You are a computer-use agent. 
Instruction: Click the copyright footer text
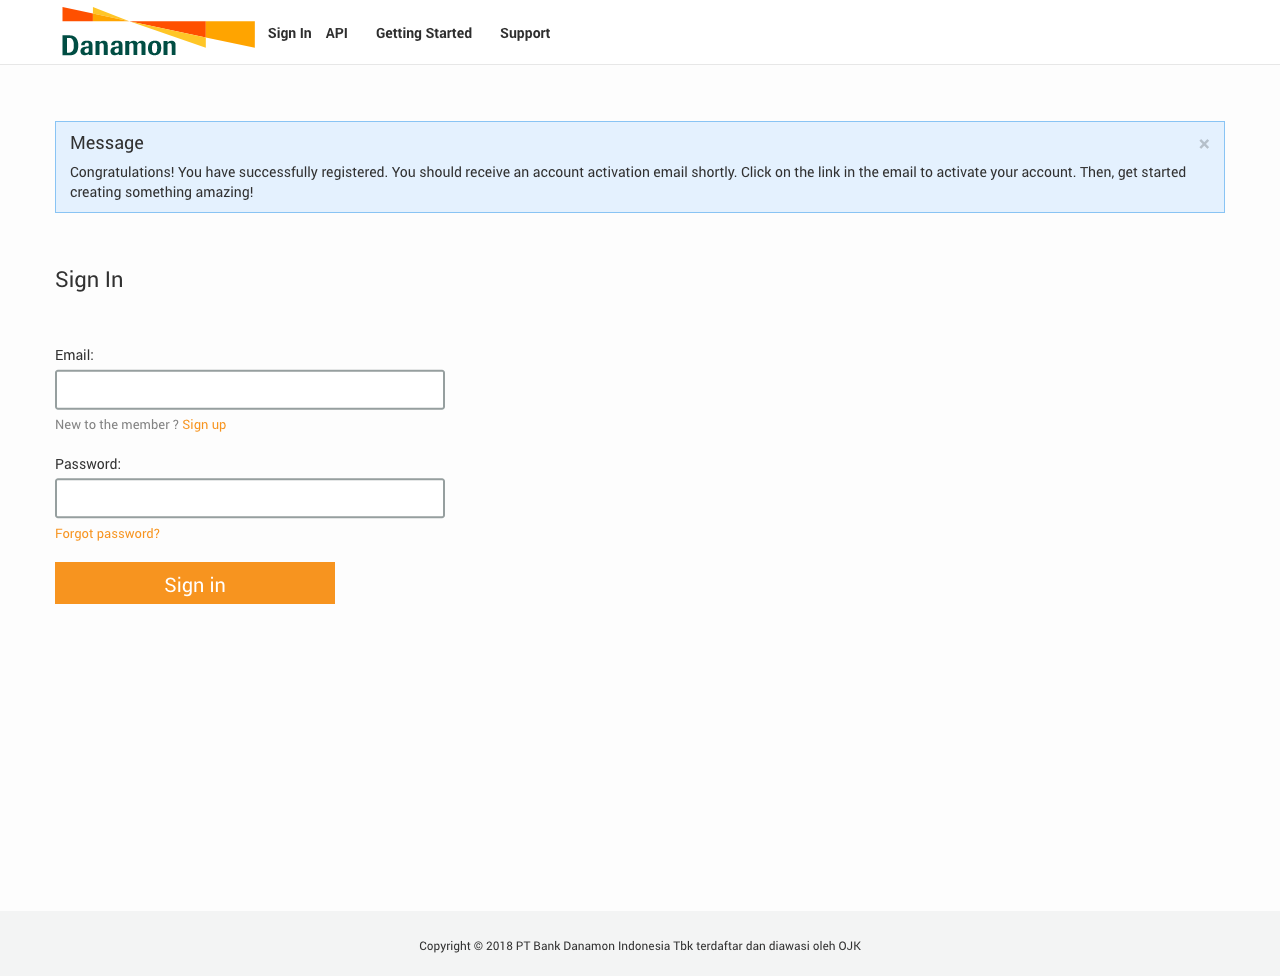pyautogui.click(x=640, y=946)
